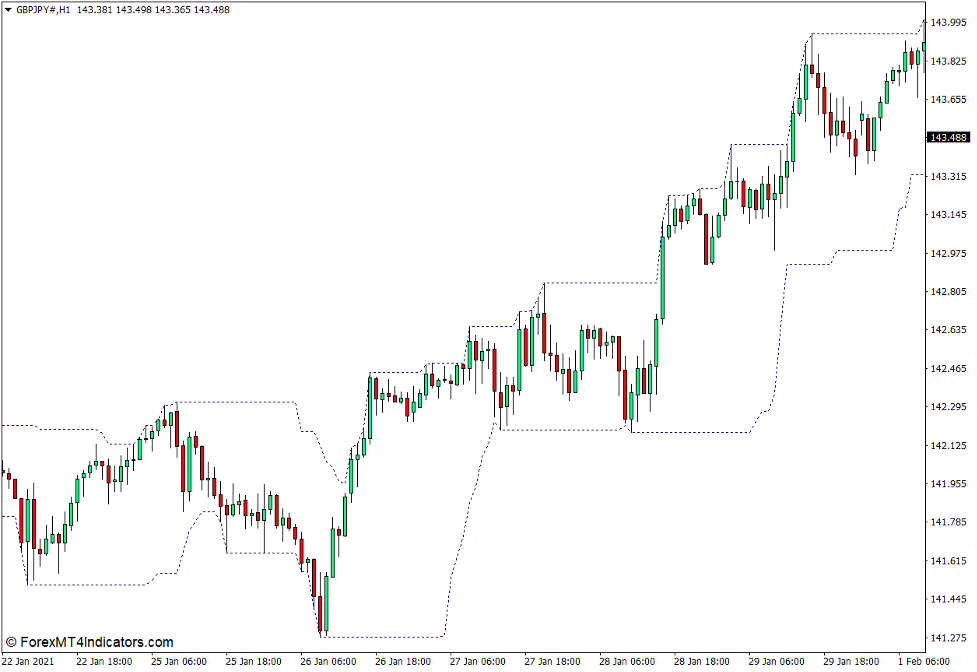Viewport: 977px width, 672px height.
Task: Click the 142.125 price axis label
Action: coord(949,446)
